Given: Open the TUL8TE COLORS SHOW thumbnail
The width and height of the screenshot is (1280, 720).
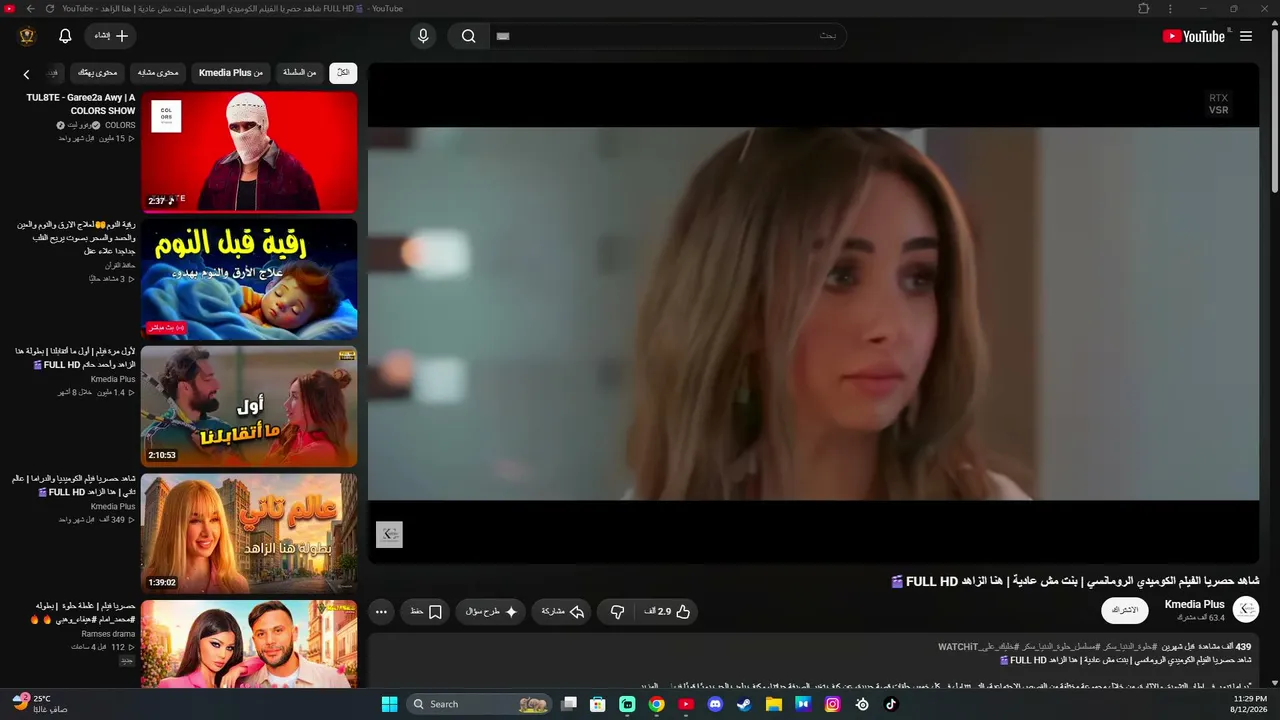Looking at the screenshot, I should tap(249, 151).
